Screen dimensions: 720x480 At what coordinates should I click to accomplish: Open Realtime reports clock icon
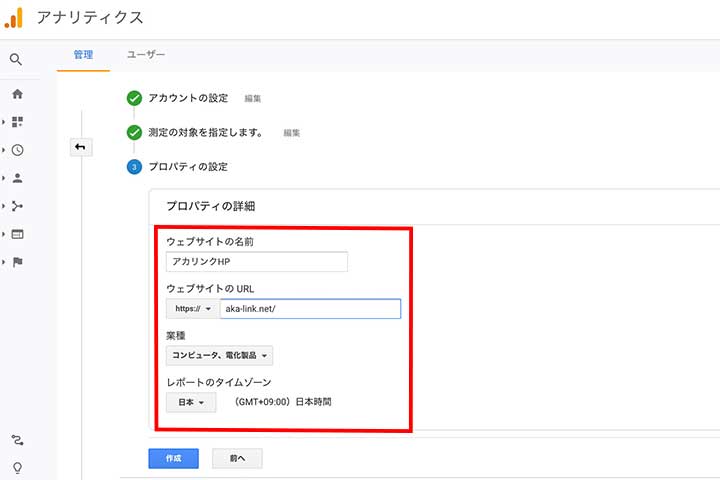[x=17, y=150]
